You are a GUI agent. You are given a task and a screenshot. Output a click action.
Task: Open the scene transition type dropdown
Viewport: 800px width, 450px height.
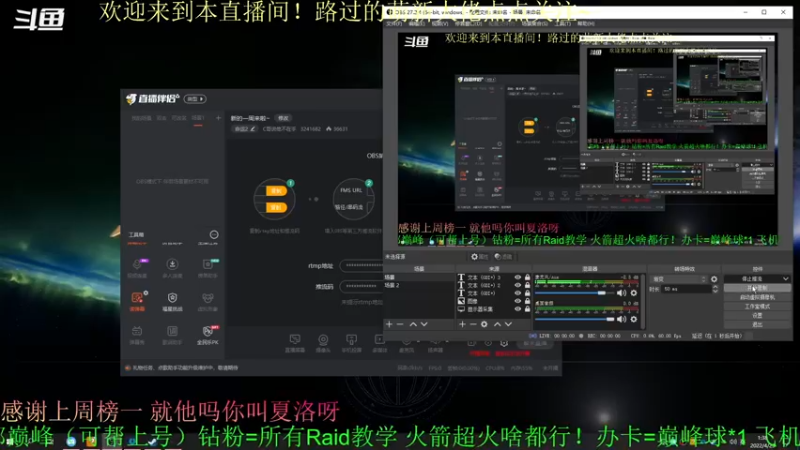coord(679,279)
